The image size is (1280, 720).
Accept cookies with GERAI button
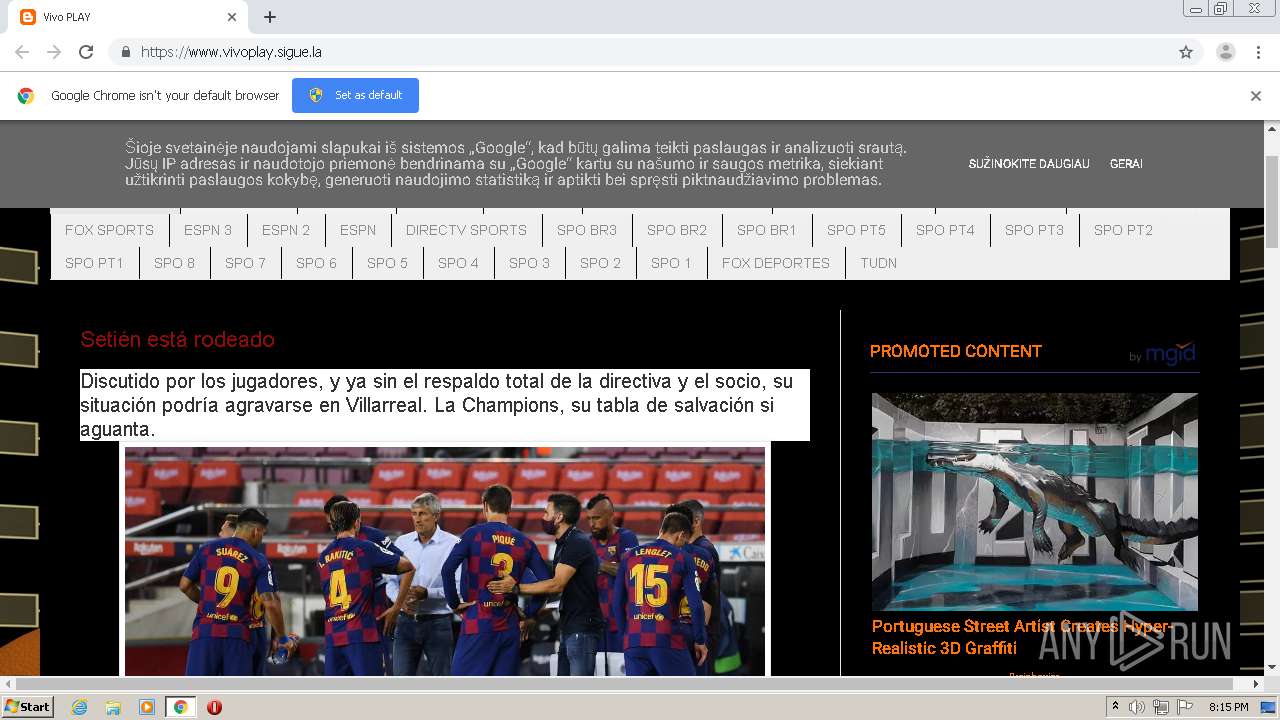pyautogui.click(x=1126, y=164)
